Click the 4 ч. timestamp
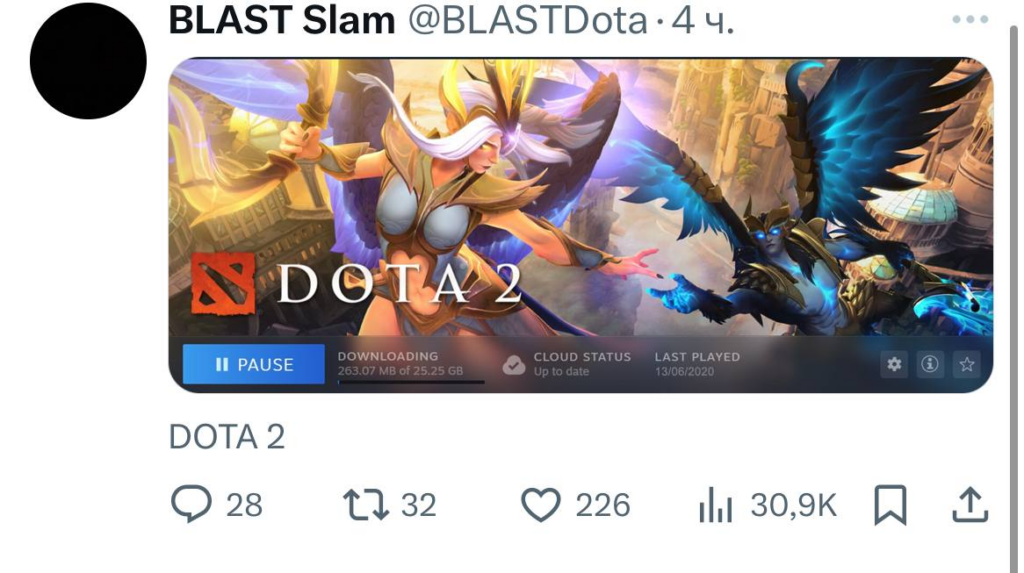The image size is (1024, 573). pyautogui.click(x=703, y=20)
